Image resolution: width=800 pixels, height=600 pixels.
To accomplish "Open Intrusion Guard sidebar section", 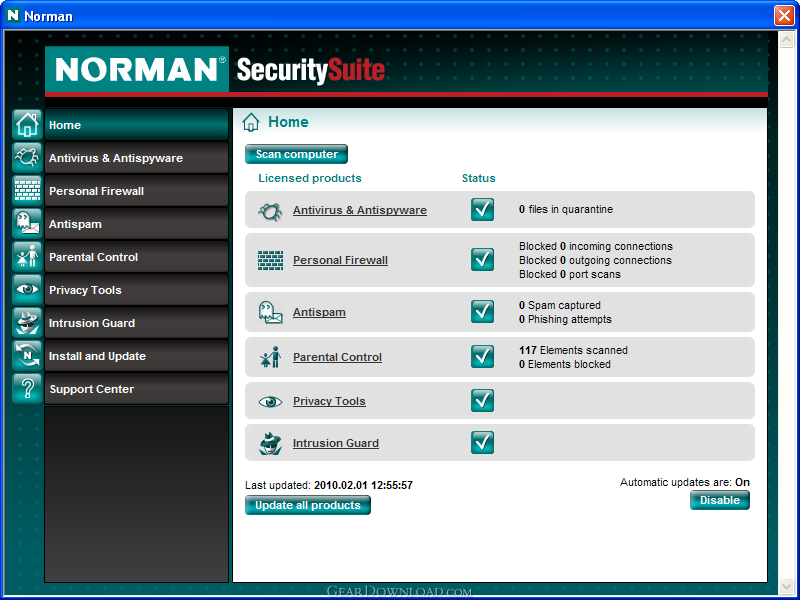I will 136,323.
